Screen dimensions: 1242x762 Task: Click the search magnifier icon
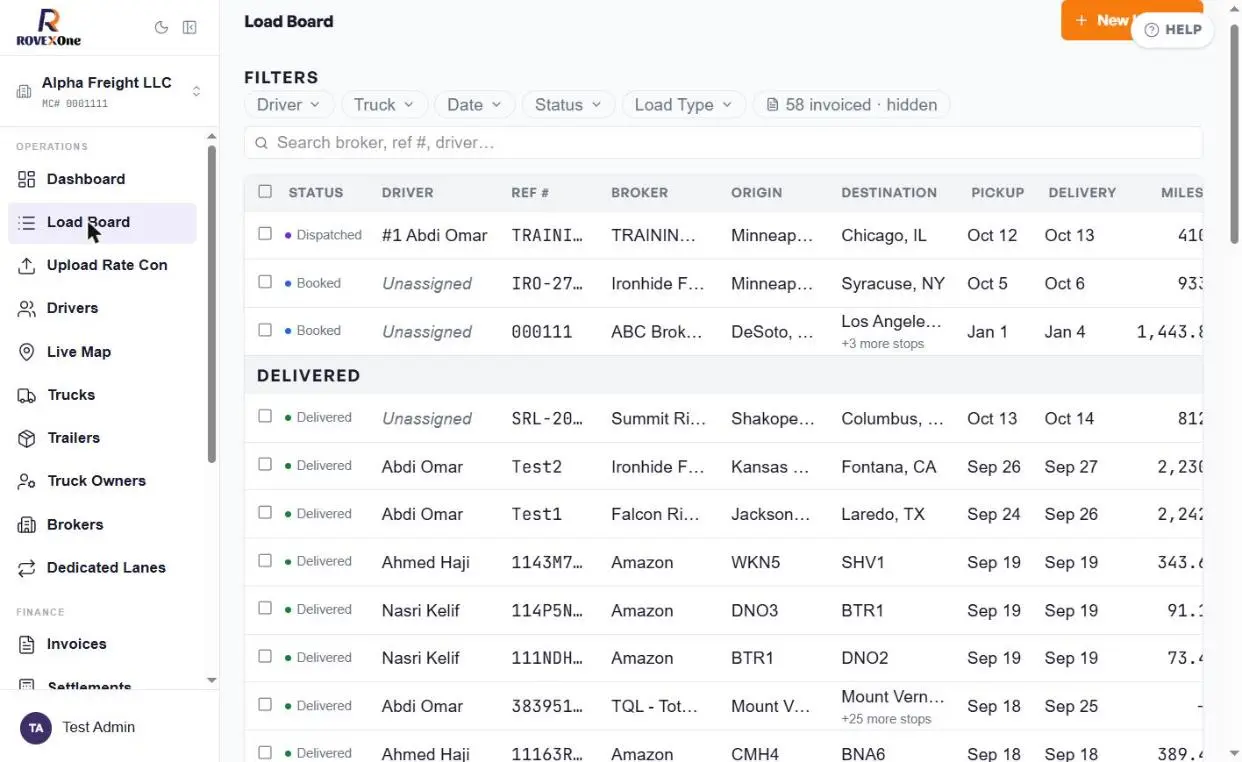pos(261,143)
